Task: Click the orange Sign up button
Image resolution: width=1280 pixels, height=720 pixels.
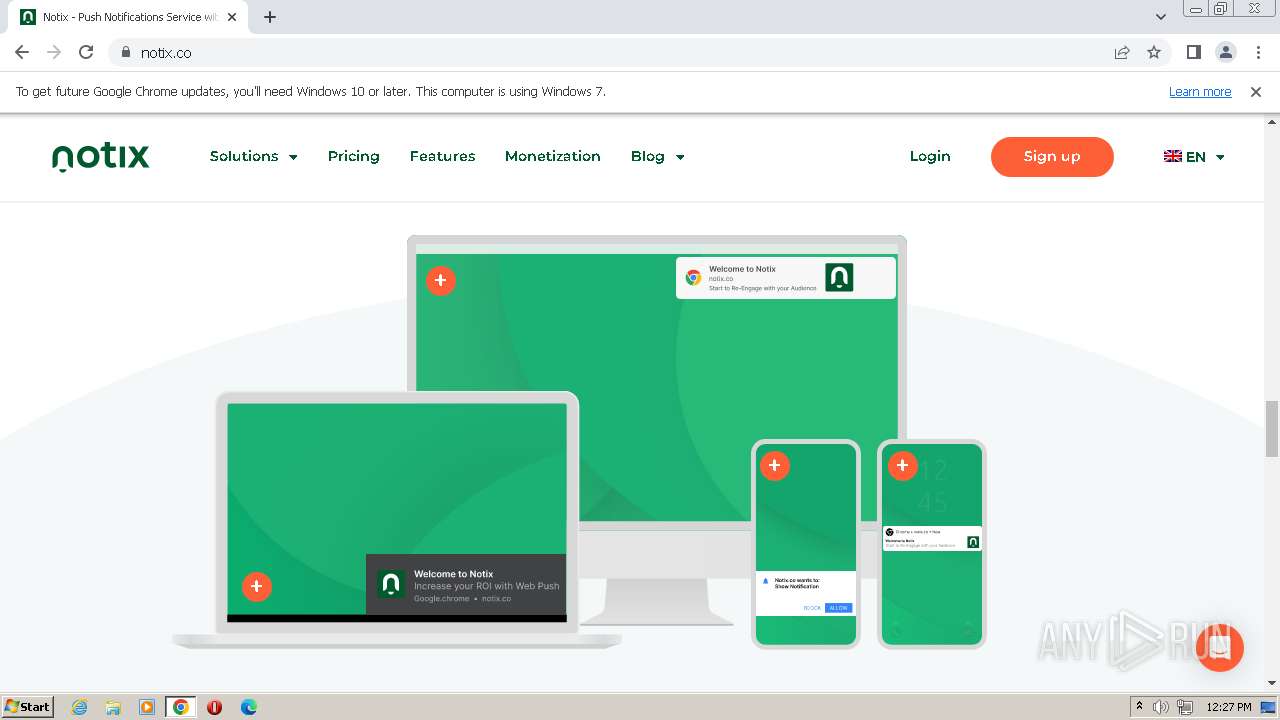Action: tap(1052, 156)
